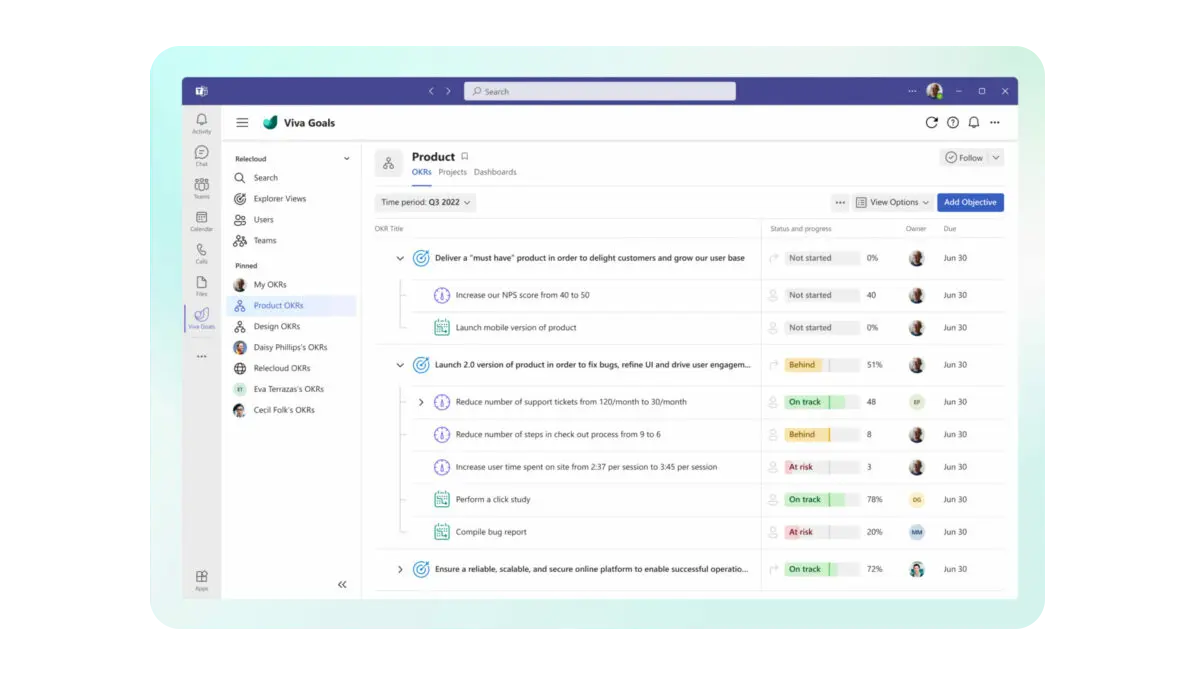
Task: Click the refresh icon in Viva Goals header
Action: coord(931,123)
